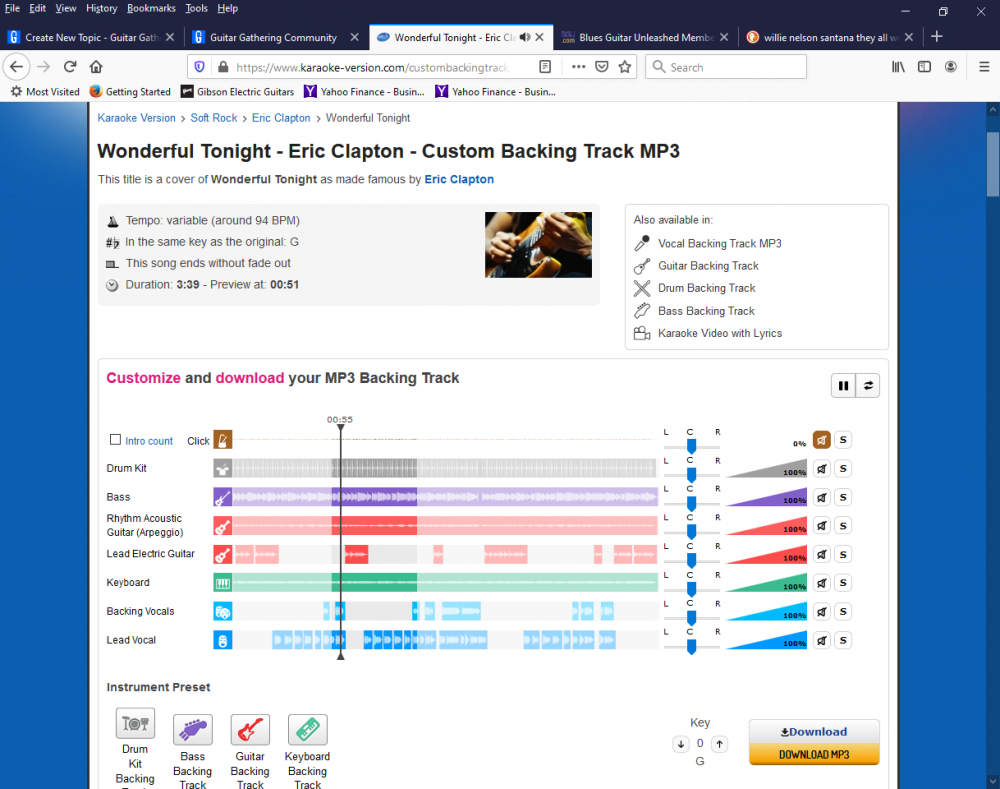Open the Most Visited bookmarks folder
1000x789 pixels.
45,92
